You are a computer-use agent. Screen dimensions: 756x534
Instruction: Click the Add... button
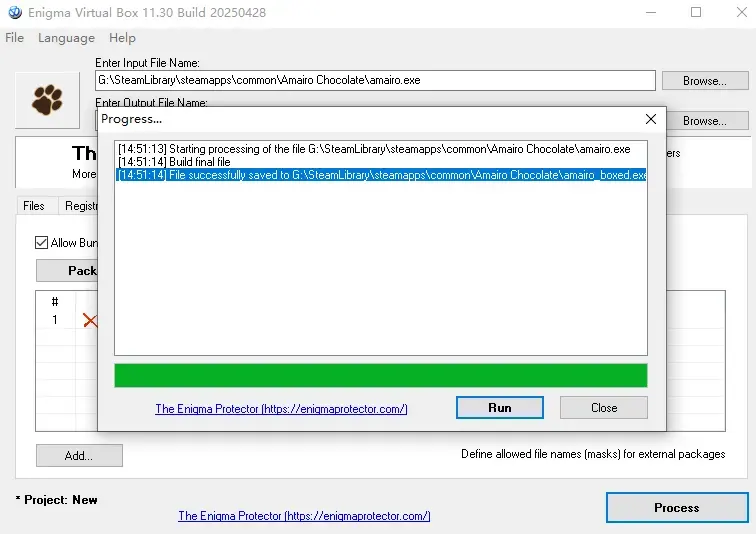click(79, 455)
